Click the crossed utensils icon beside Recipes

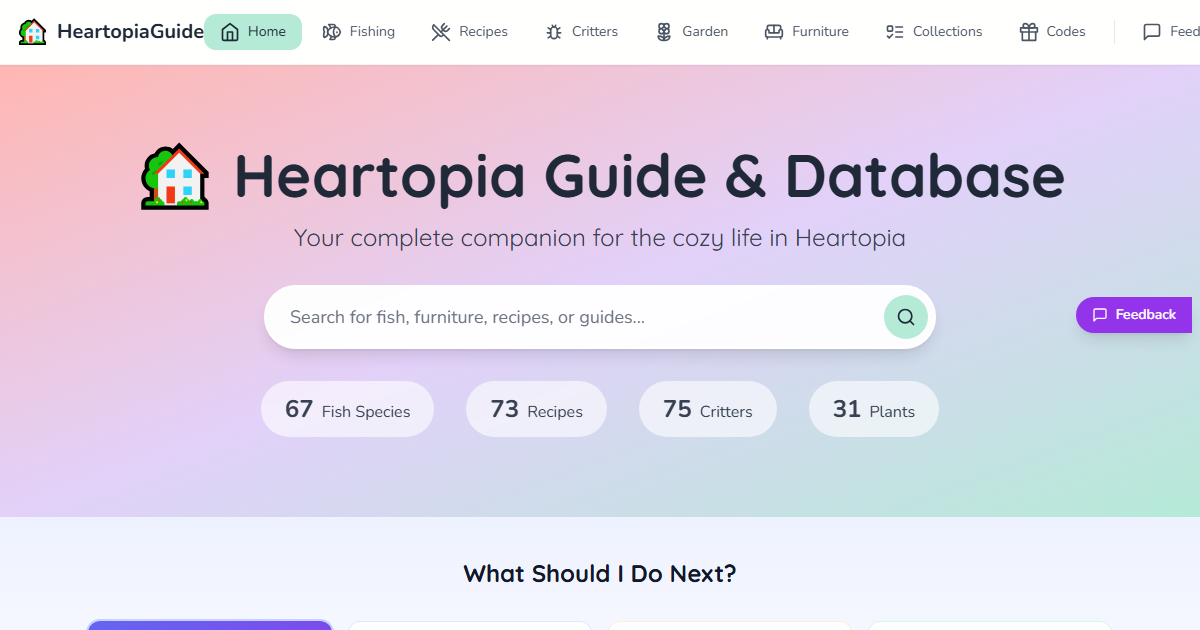click(440, 31)
